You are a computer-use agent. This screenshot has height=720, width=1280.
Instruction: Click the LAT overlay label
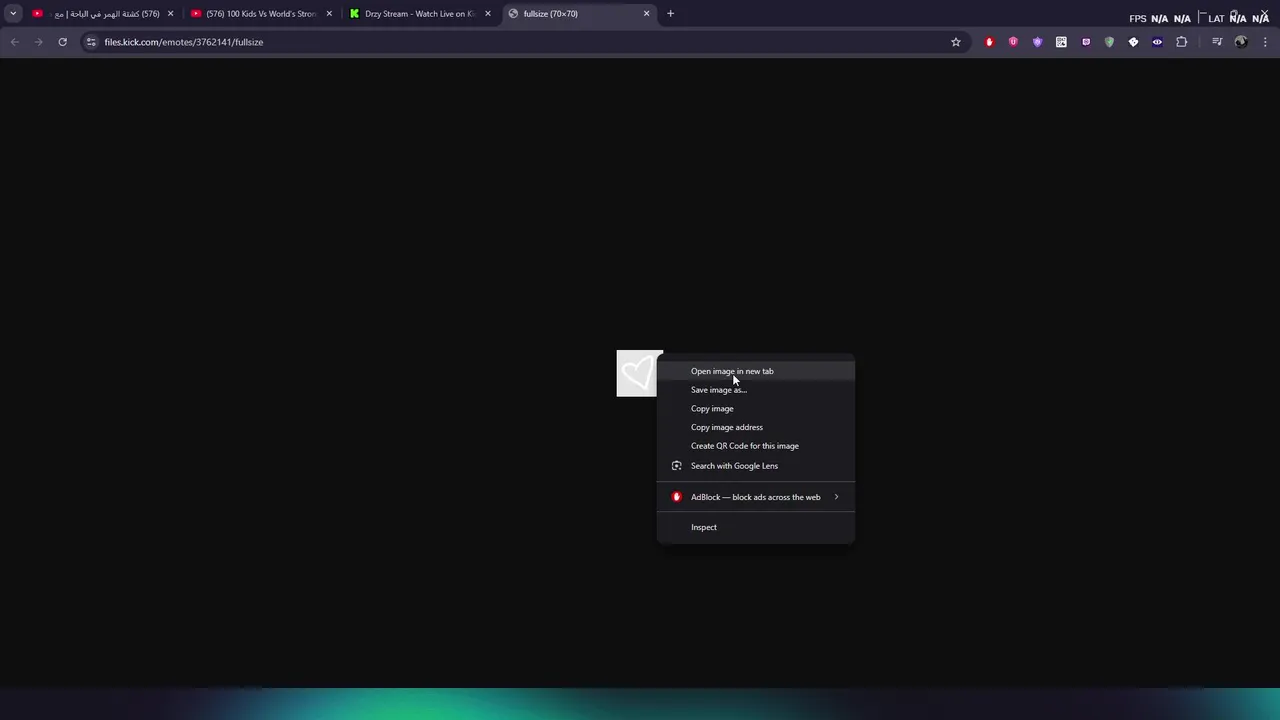pyautogui.click(x=1216, y=19)
